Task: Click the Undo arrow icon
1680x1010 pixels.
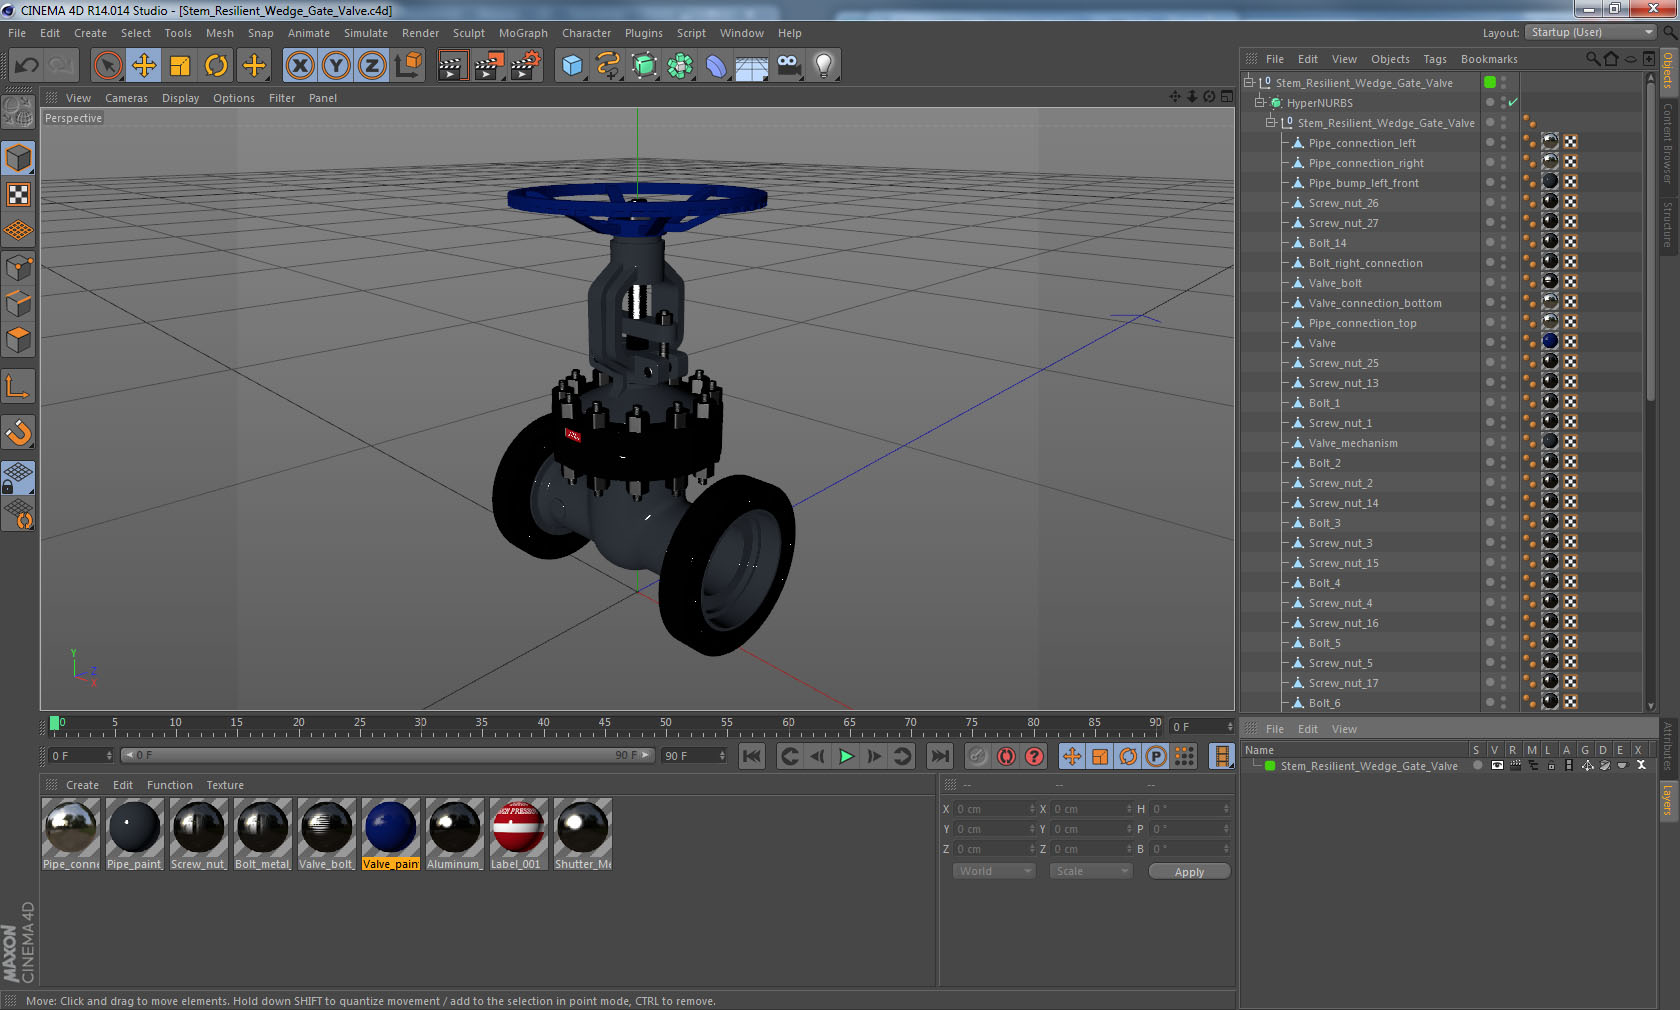Action: coord(26,66)
